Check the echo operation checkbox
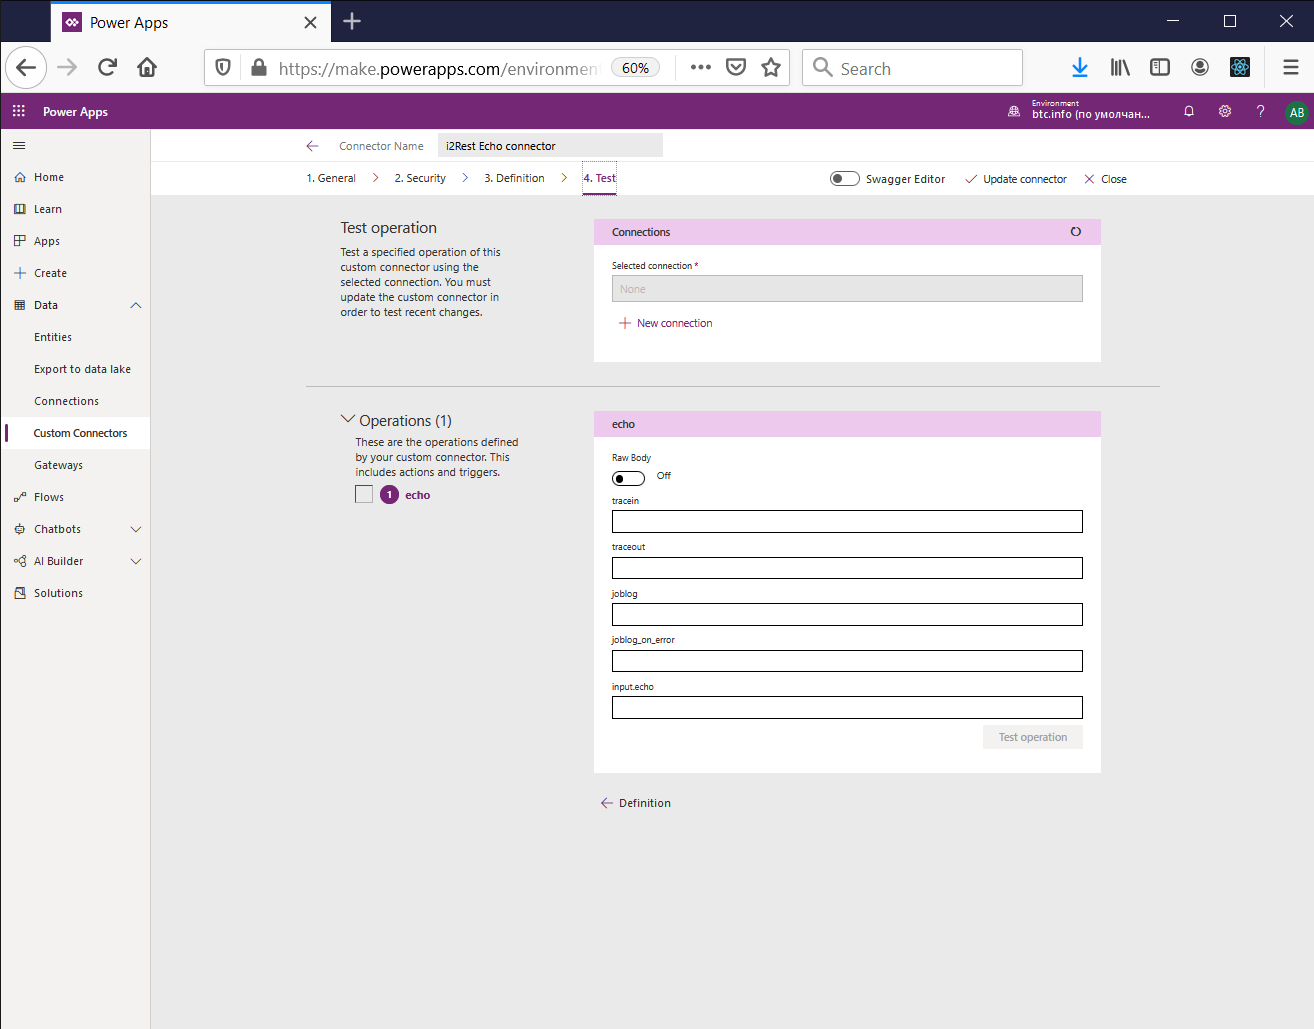Viewport: 1314px width, 1029px height. coord(364,494)
